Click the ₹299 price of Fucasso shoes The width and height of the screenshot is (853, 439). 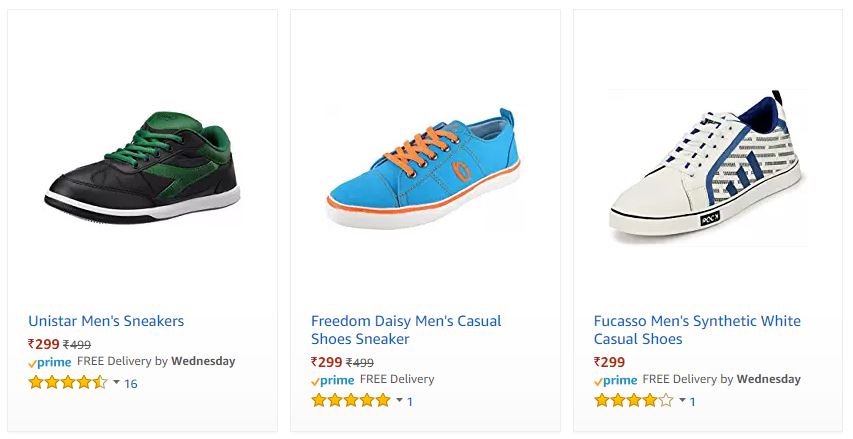click(609, 362)
